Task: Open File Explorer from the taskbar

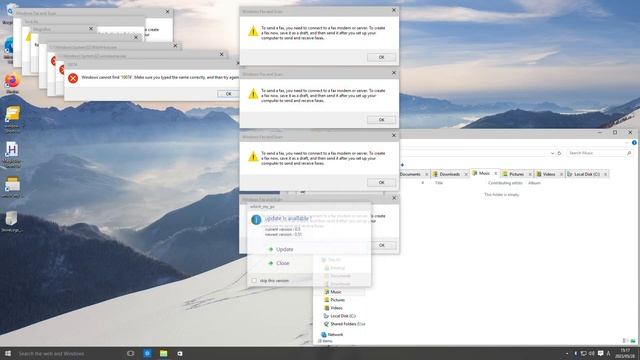Action: 164,353
